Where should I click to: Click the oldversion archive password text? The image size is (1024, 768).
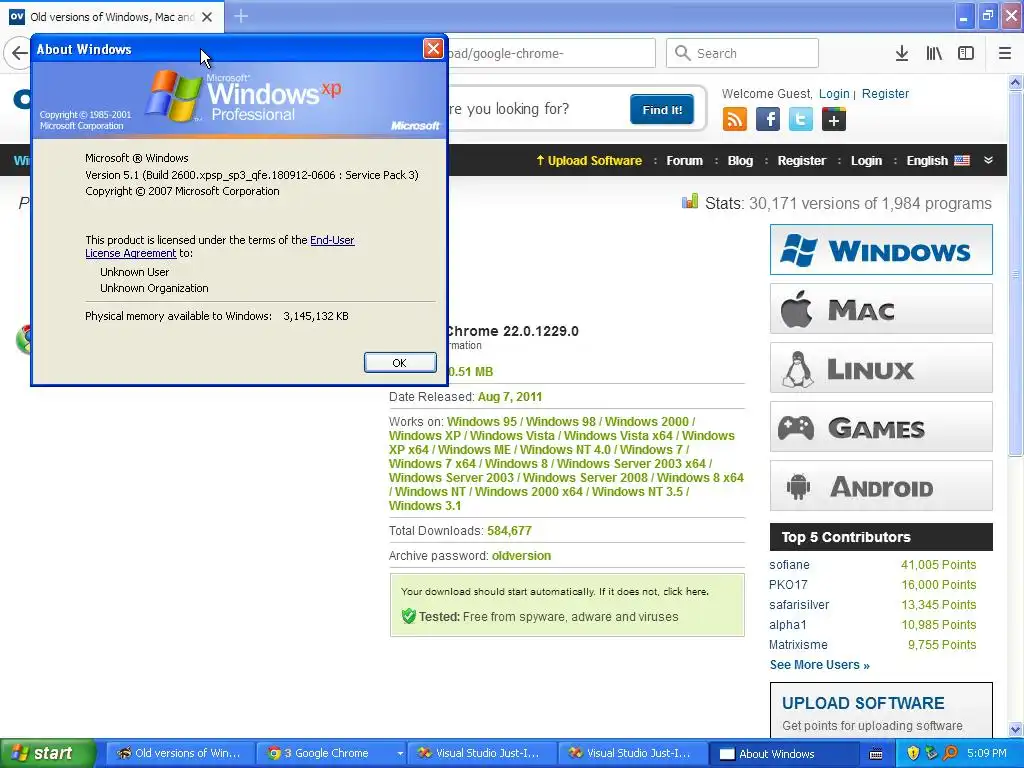click(521, 556)
